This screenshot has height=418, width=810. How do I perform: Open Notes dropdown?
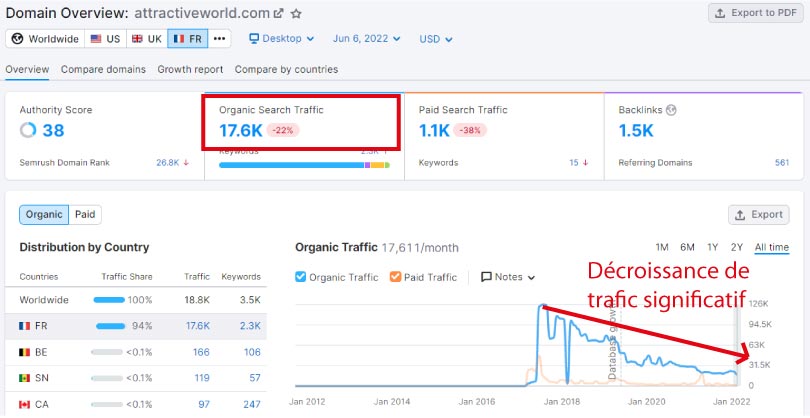point(508,277)
